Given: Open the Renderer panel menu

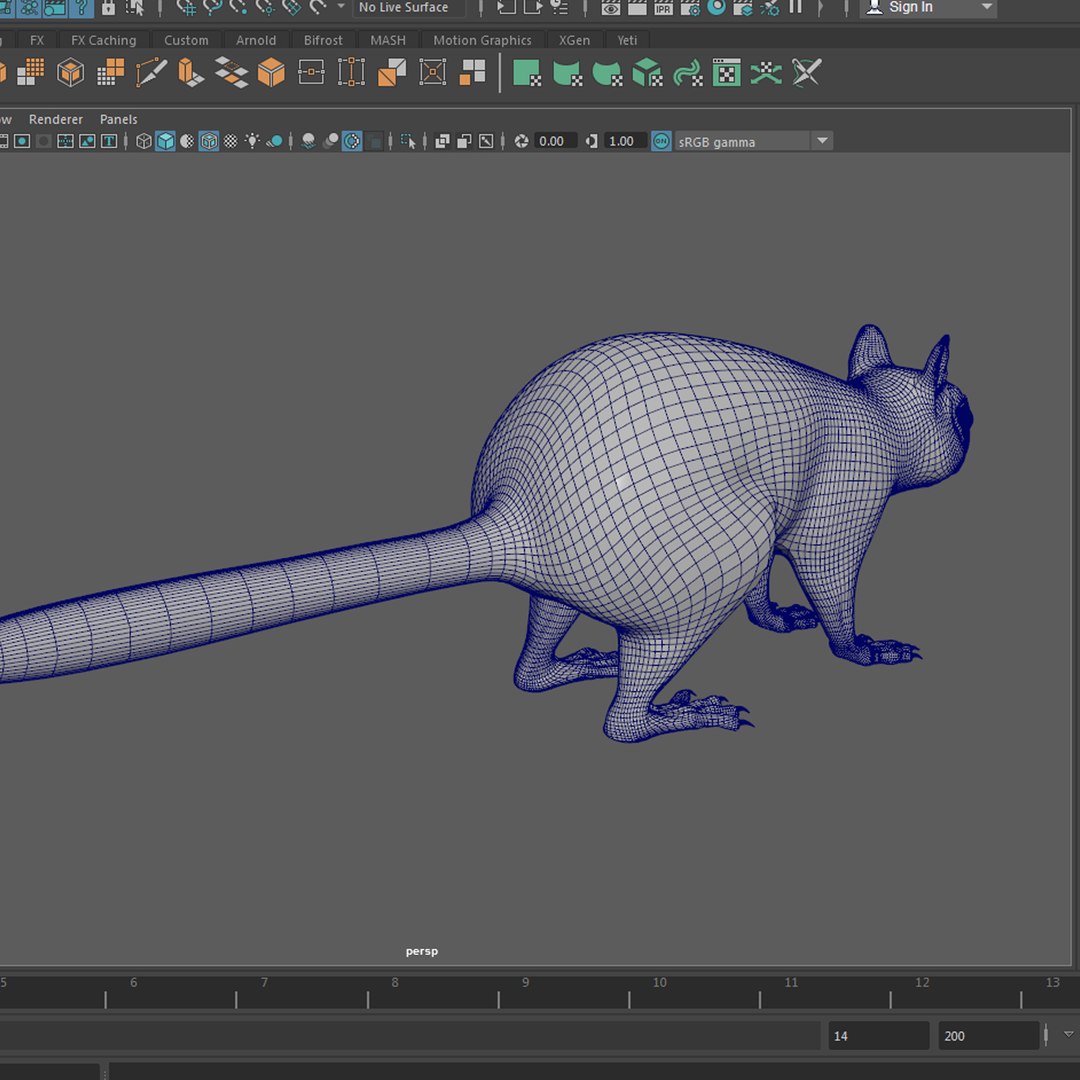Looking at the screenshot, I should tap(56, 119).
